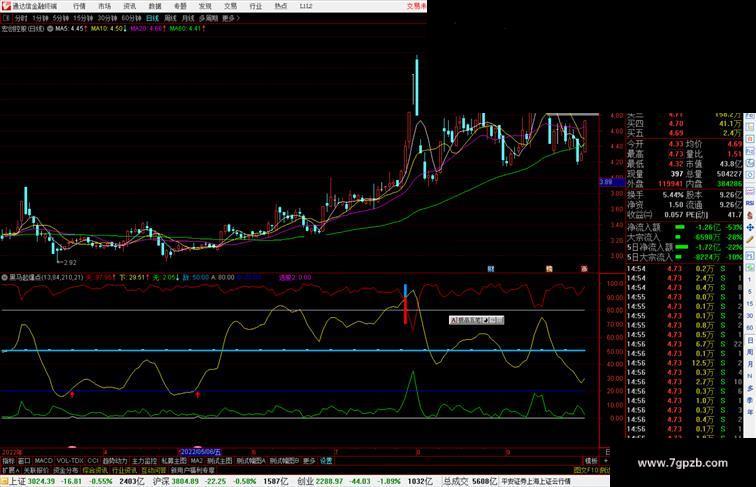Open the 设置 indicator settings
Image resolution: width=756 pixels, height=487 pixels.
326,461
